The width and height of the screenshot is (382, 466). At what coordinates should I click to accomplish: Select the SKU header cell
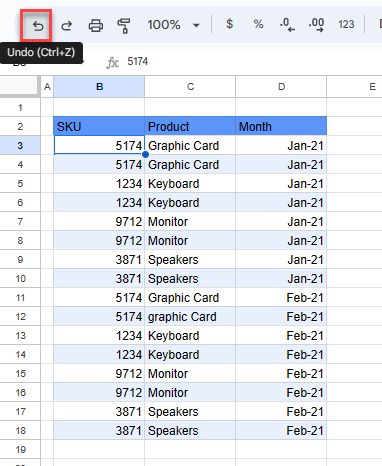[x=99, y=126]
